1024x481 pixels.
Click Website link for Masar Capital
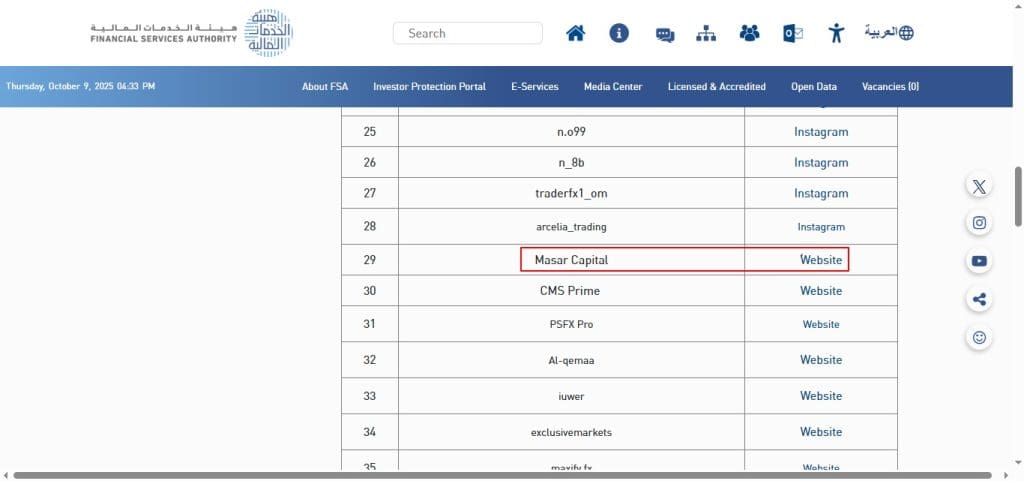coord(821,260)
